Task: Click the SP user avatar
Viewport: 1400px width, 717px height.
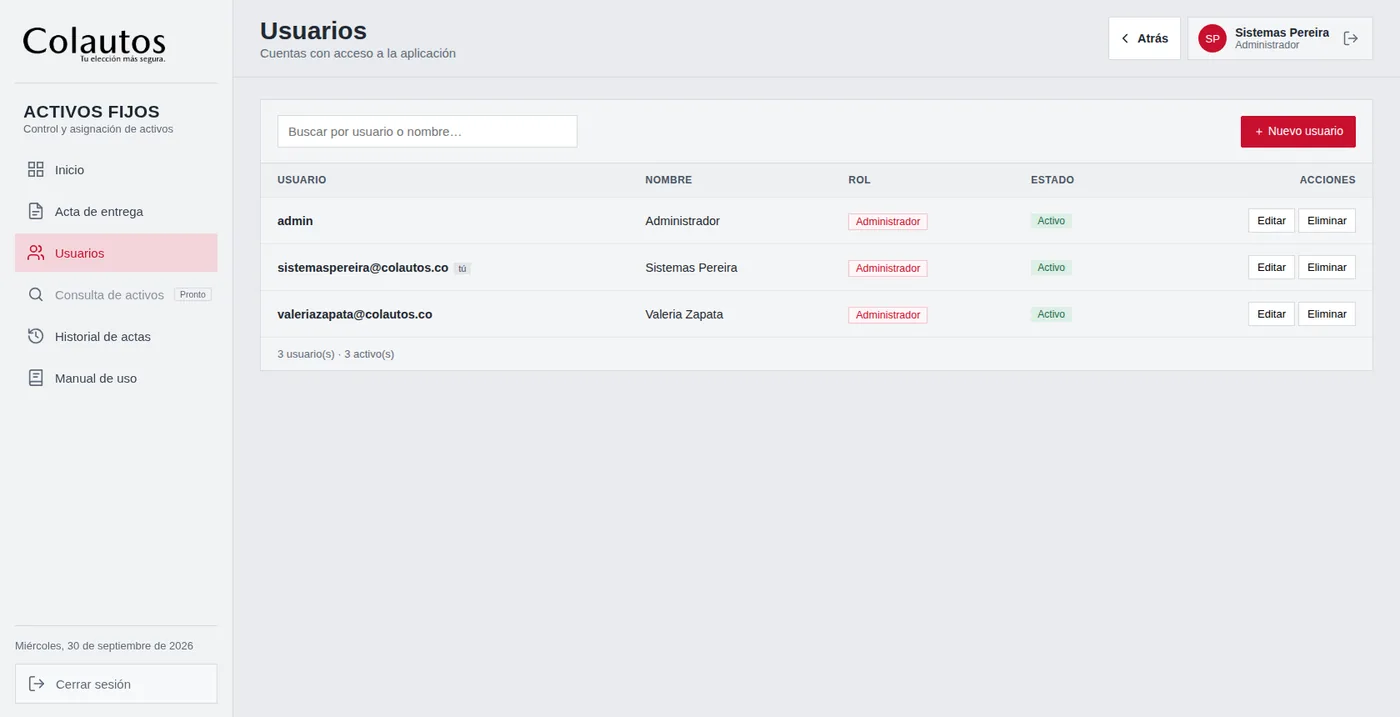Action: 1212,38
